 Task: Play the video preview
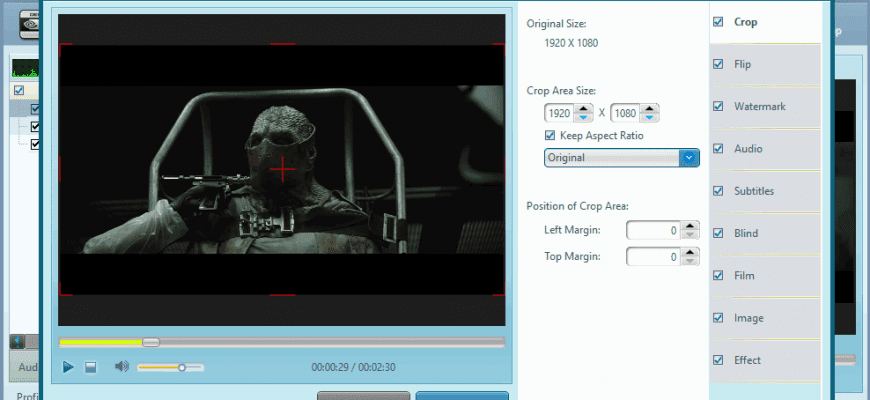point(68,367)
